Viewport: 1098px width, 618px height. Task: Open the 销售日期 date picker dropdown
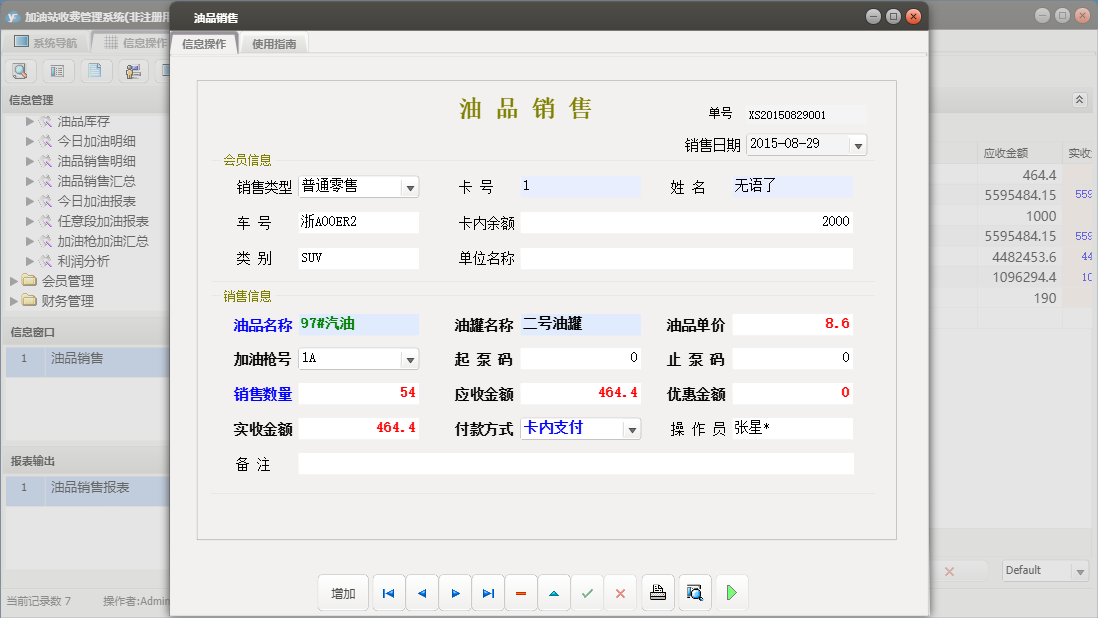tap(858, 144)
